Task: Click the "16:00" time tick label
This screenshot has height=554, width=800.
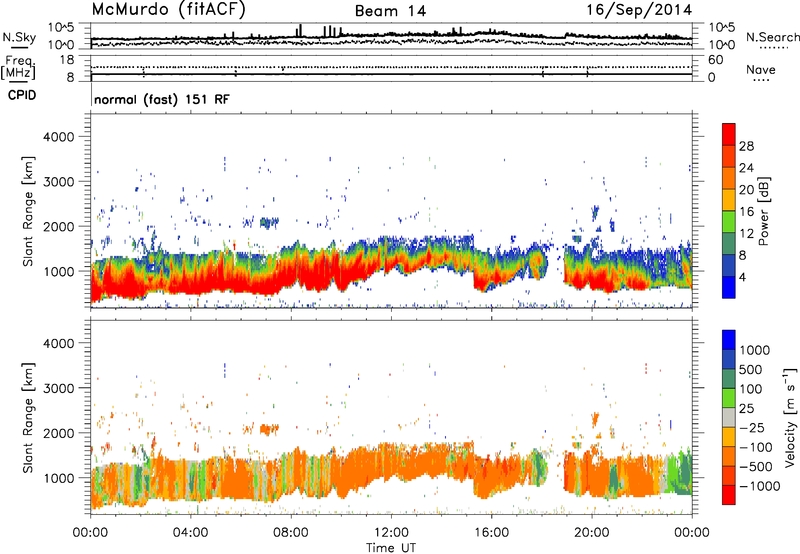Action: click(491, 533)
